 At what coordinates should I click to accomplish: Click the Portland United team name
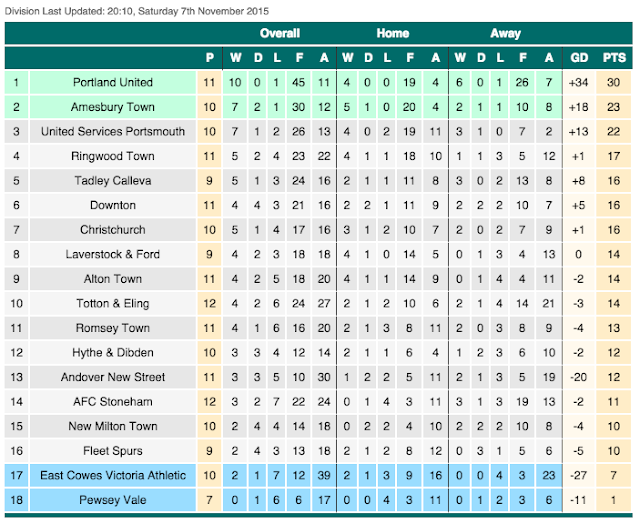click(x=113, y=82)
